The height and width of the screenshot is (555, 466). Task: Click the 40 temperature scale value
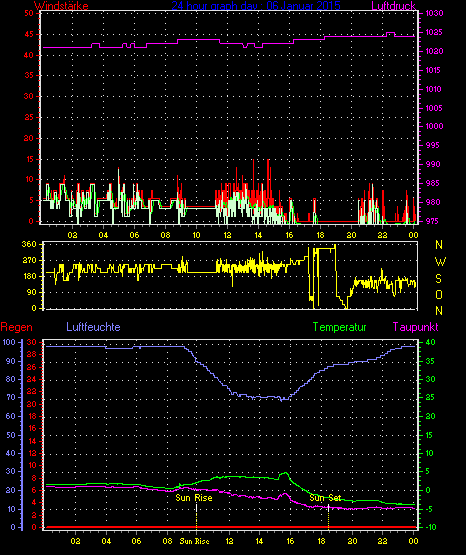430,342
